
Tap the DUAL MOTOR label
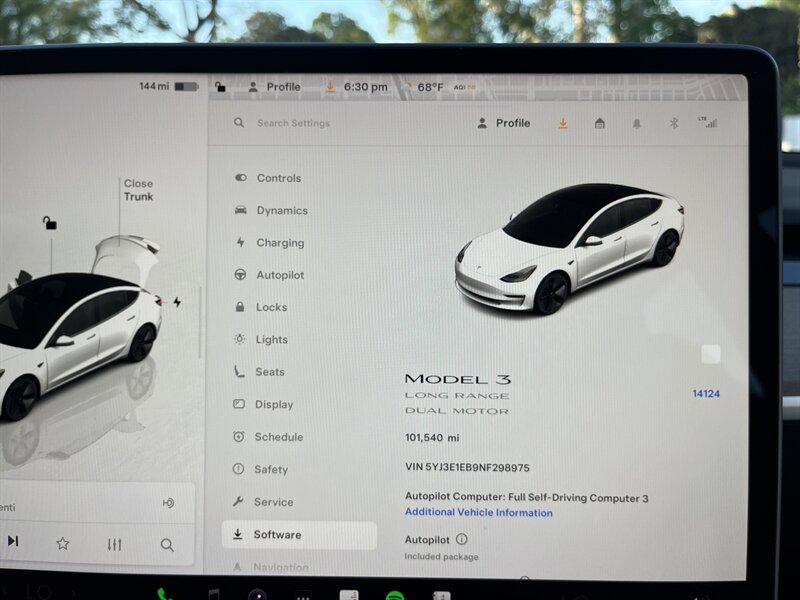point(457,411)
